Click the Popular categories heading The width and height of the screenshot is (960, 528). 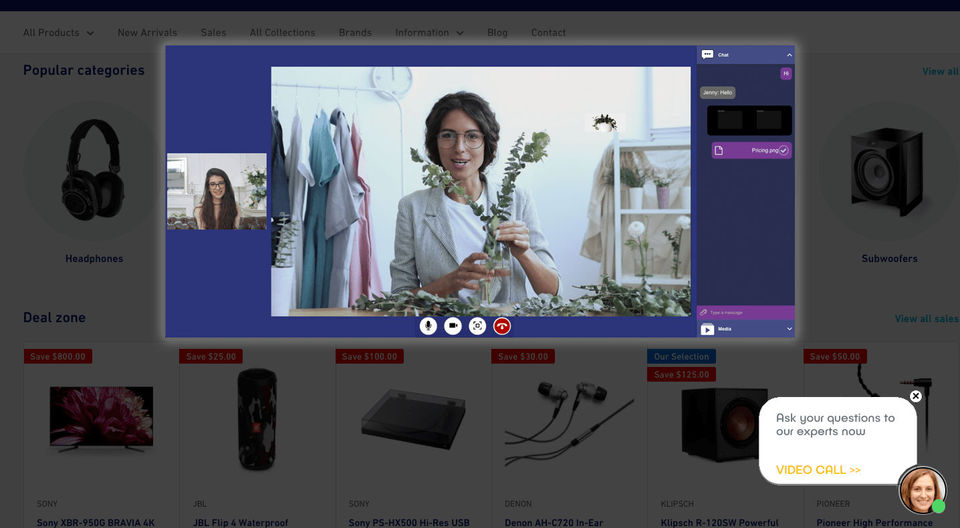click(84, 70)
